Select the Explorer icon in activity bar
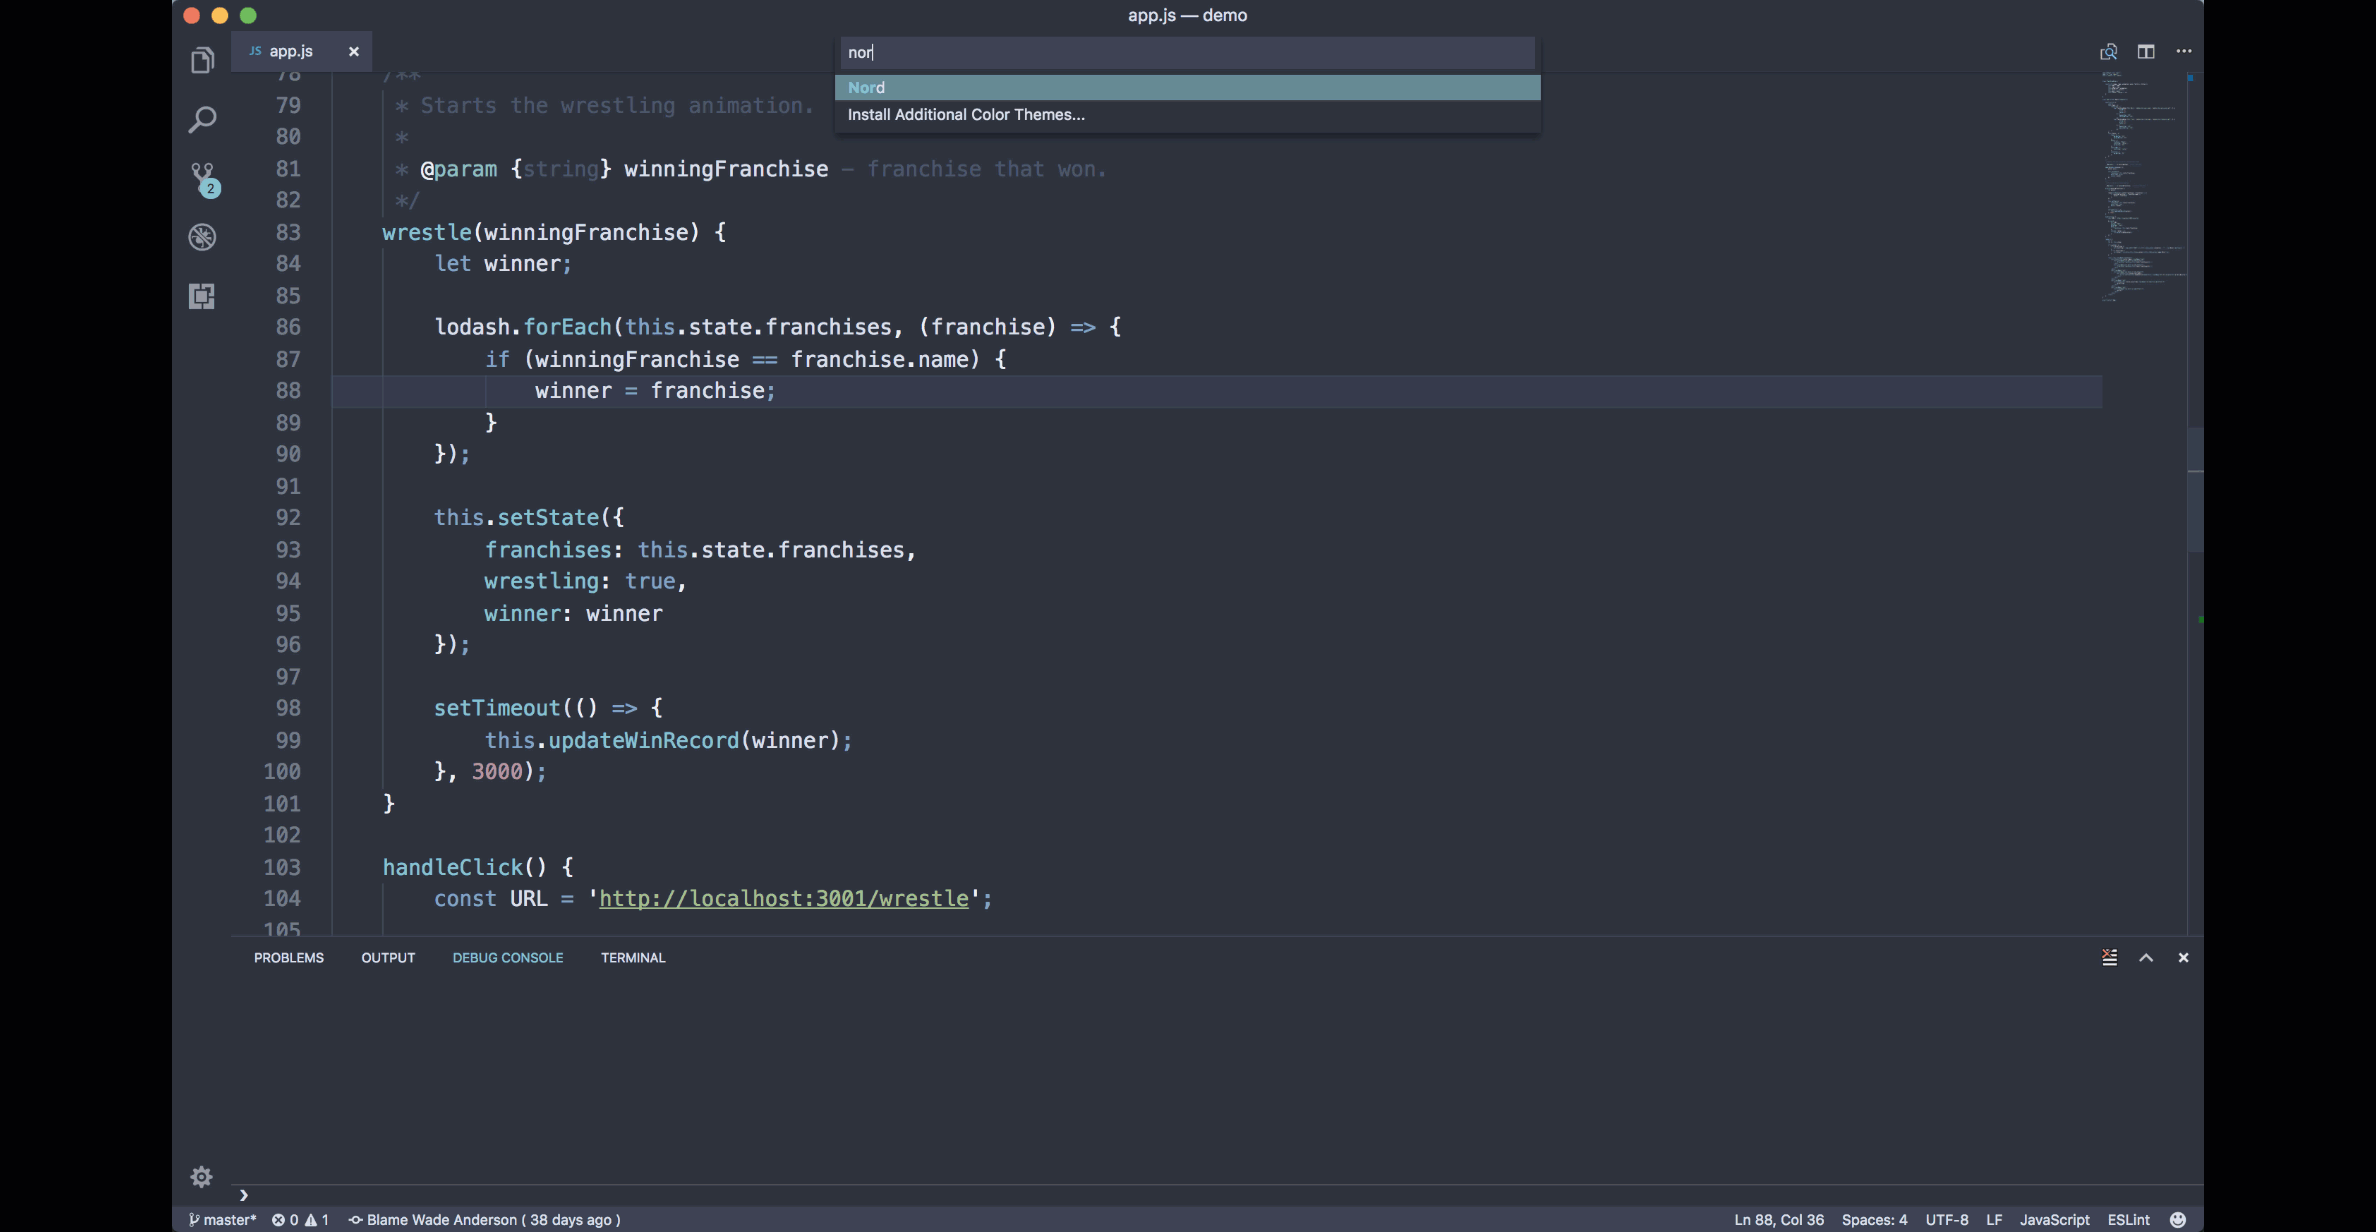The image size is (2376, 1232). [x=202, y=60]
